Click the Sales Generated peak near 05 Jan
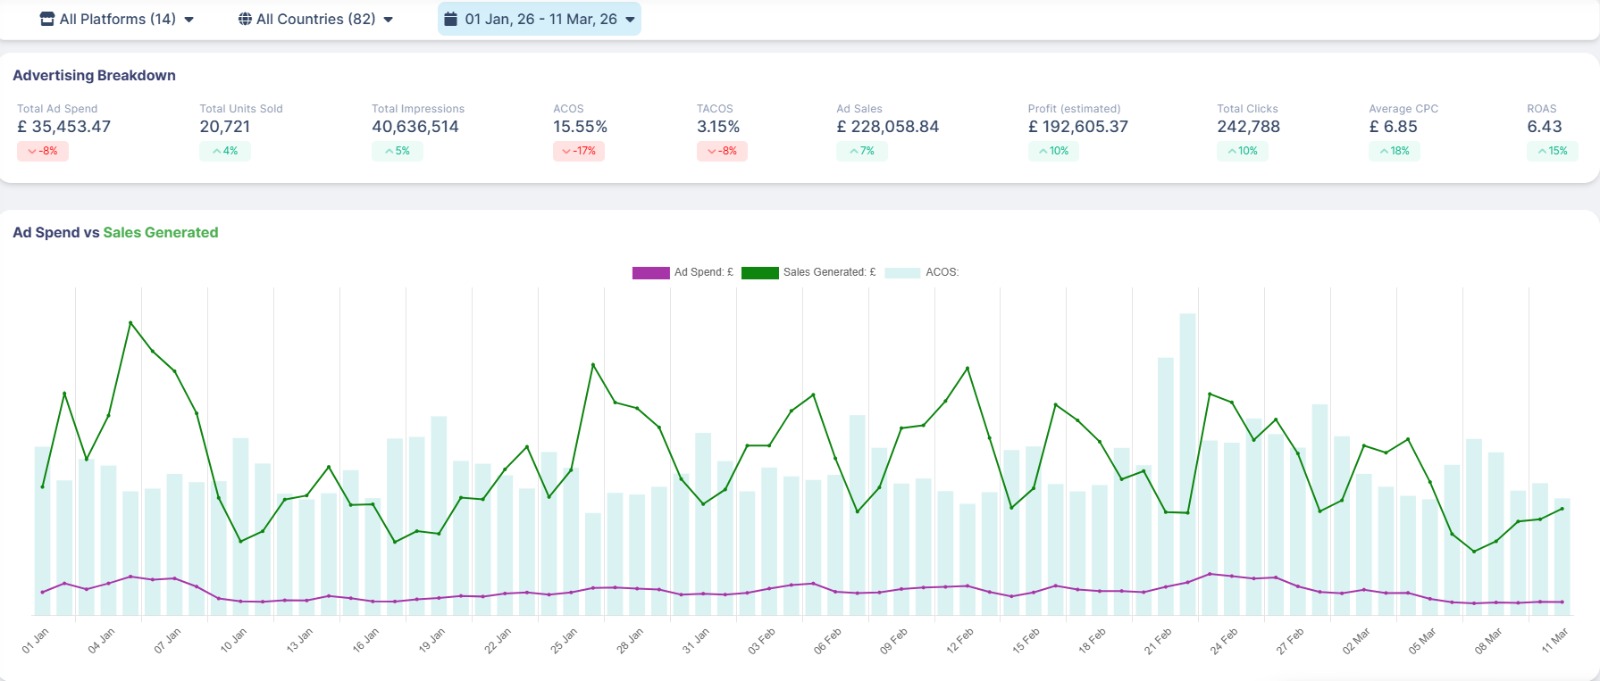Image resolution: width=1600 pixels, height=681 pixels. [131, 323]
